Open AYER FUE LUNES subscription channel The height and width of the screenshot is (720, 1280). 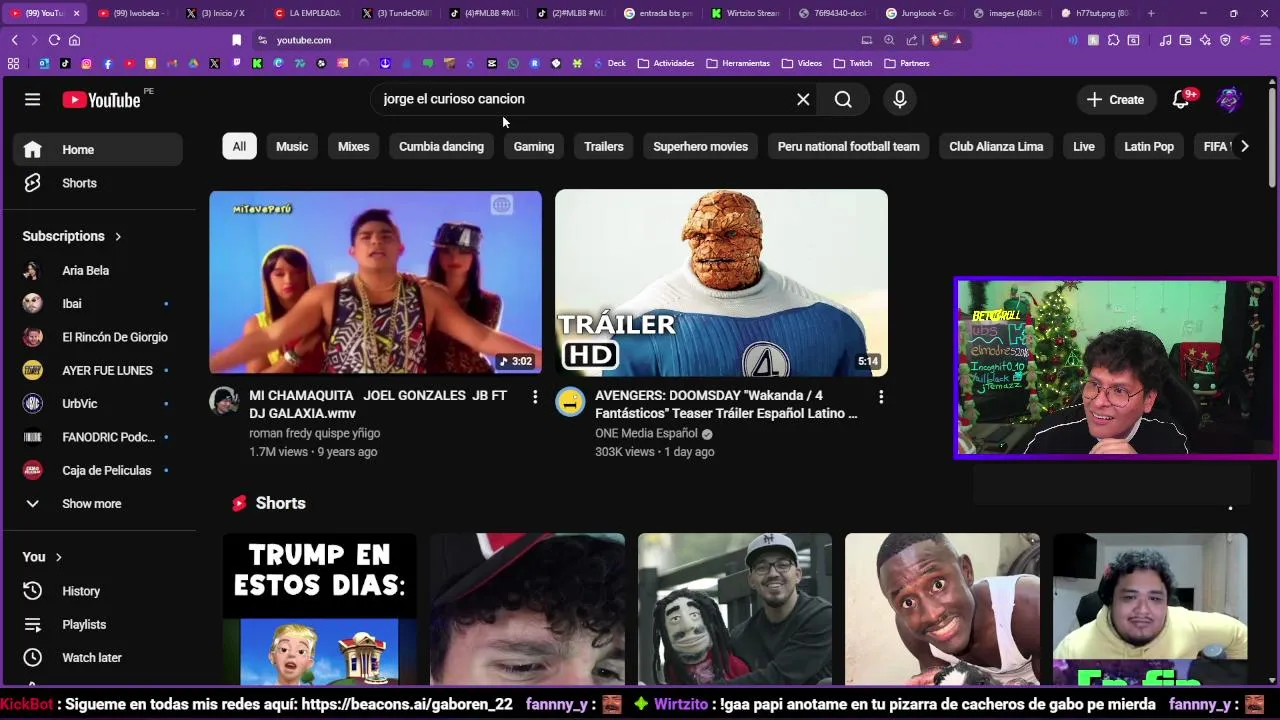[x=97, y=370]
